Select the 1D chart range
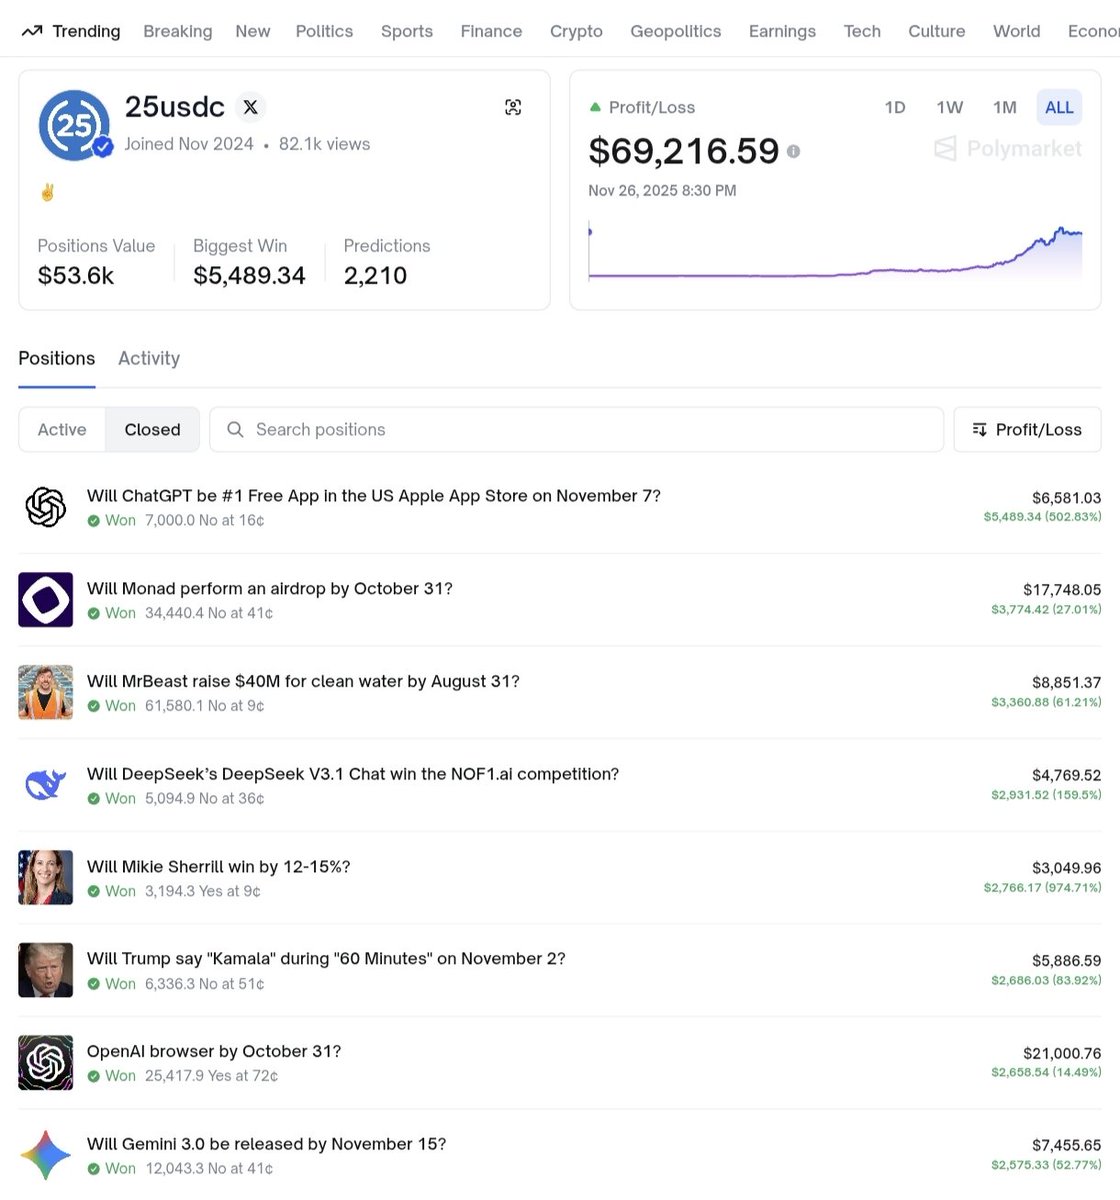Screen dimensions: 1120x1200 (x=895, y=107)
